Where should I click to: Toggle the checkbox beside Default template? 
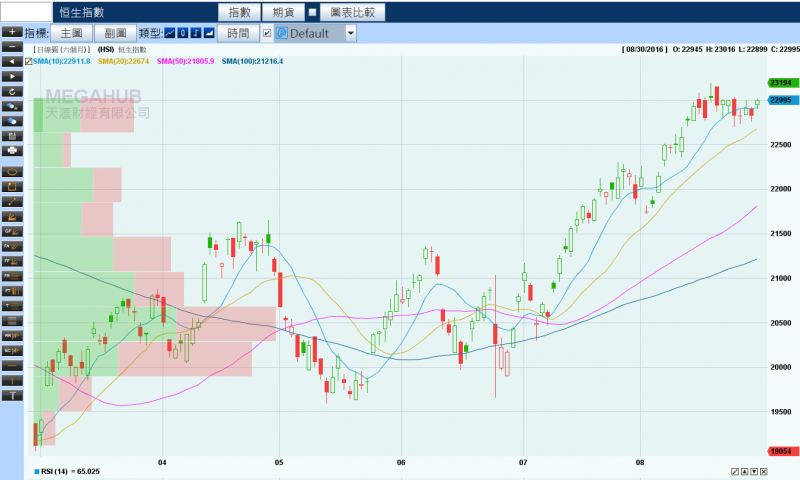(x=266, y=33)
